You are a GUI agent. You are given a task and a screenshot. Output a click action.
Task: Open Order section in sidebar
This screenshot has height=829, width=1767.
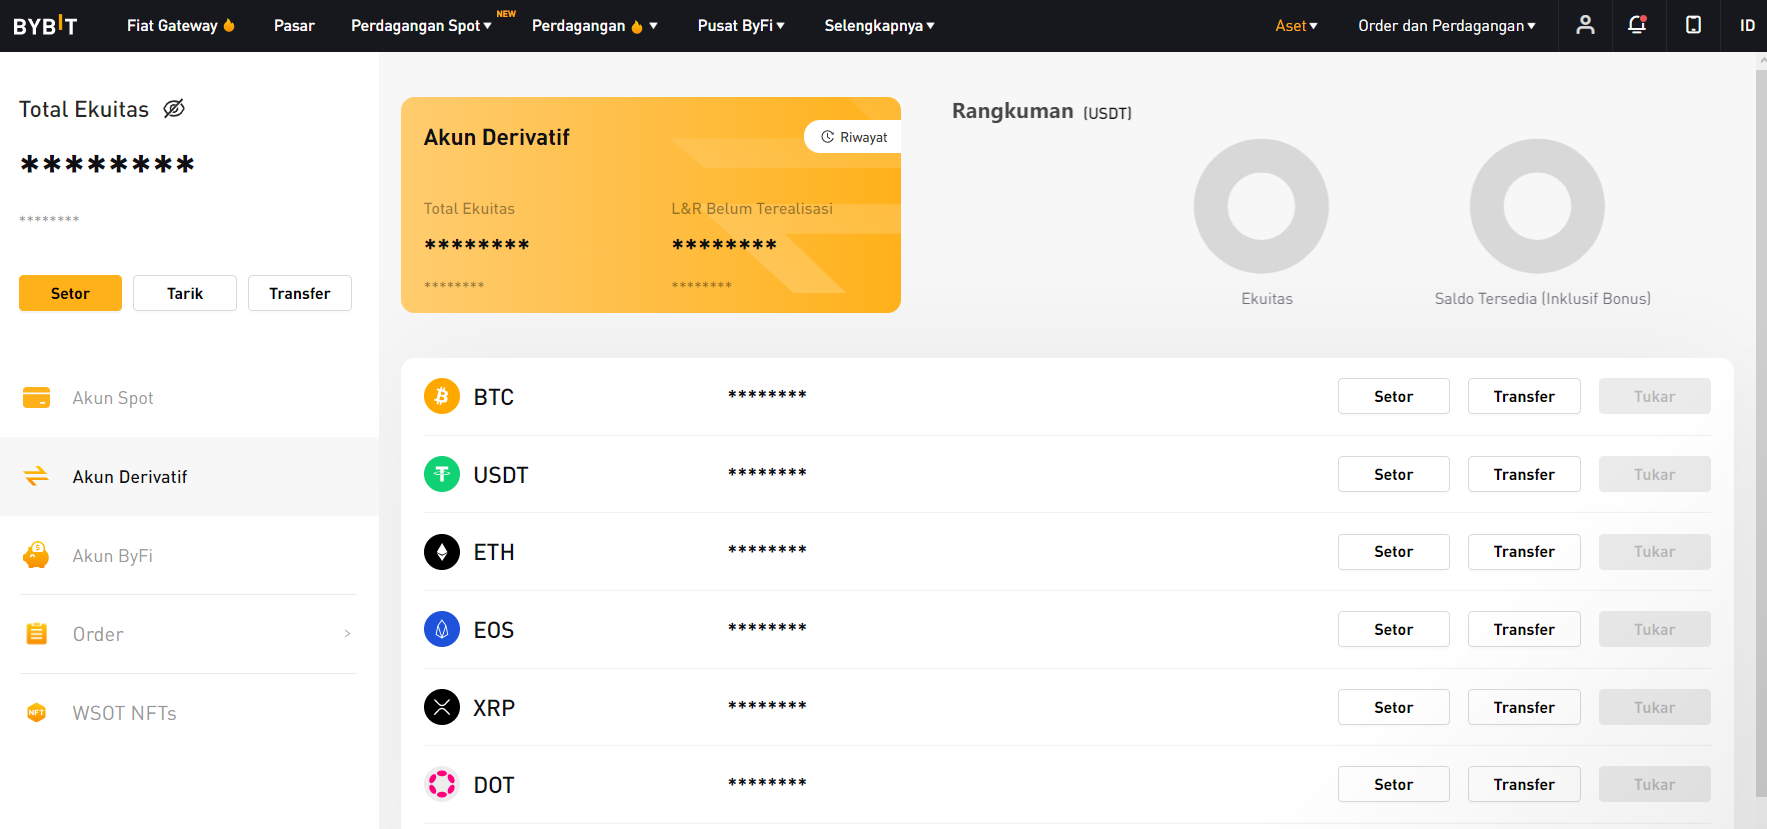[x=189, y=634]
